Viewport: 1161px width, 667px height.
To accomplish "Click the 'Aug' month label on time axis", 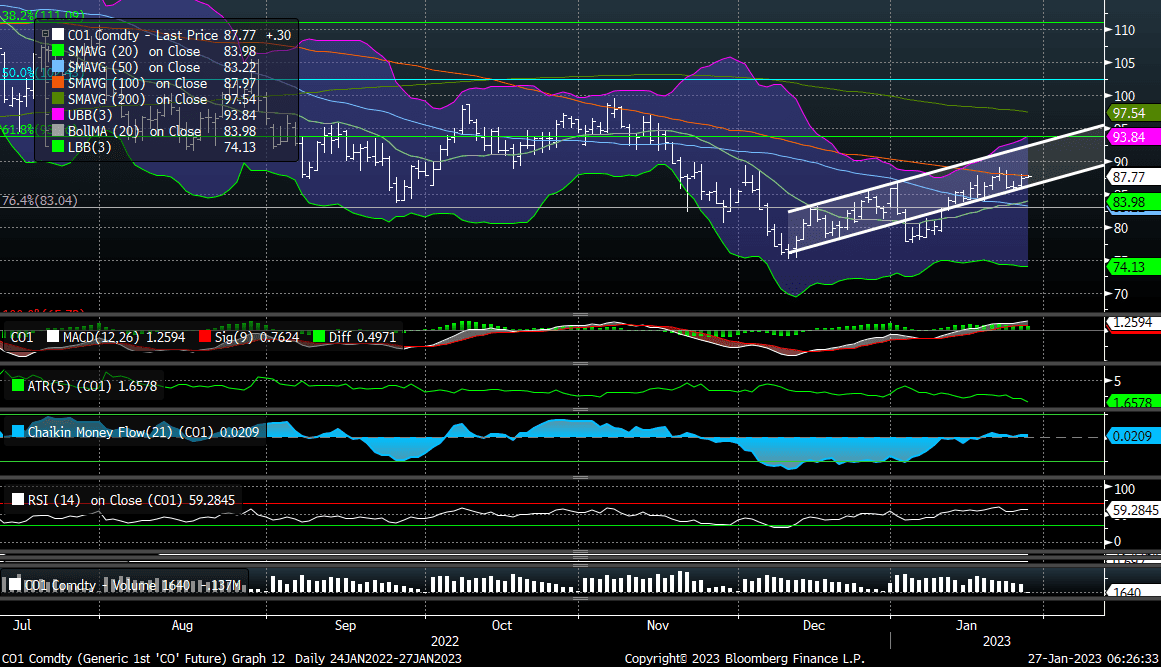I will tap(182, 626).
